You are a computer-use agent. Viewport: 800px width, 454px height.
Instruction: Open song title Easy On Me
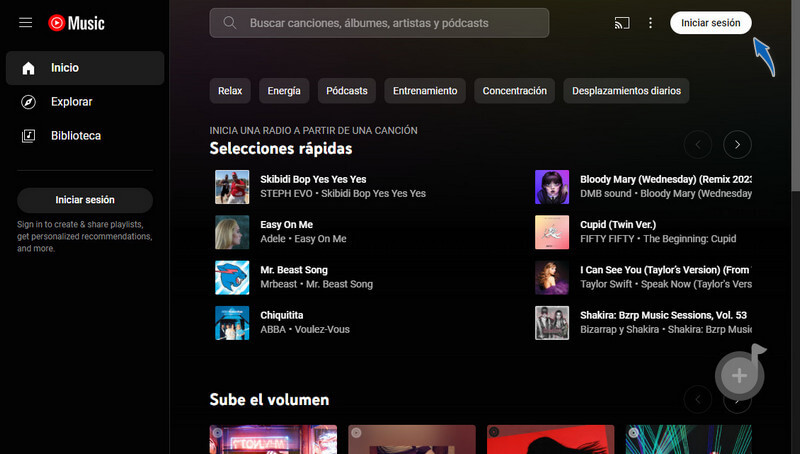point(287,225)
